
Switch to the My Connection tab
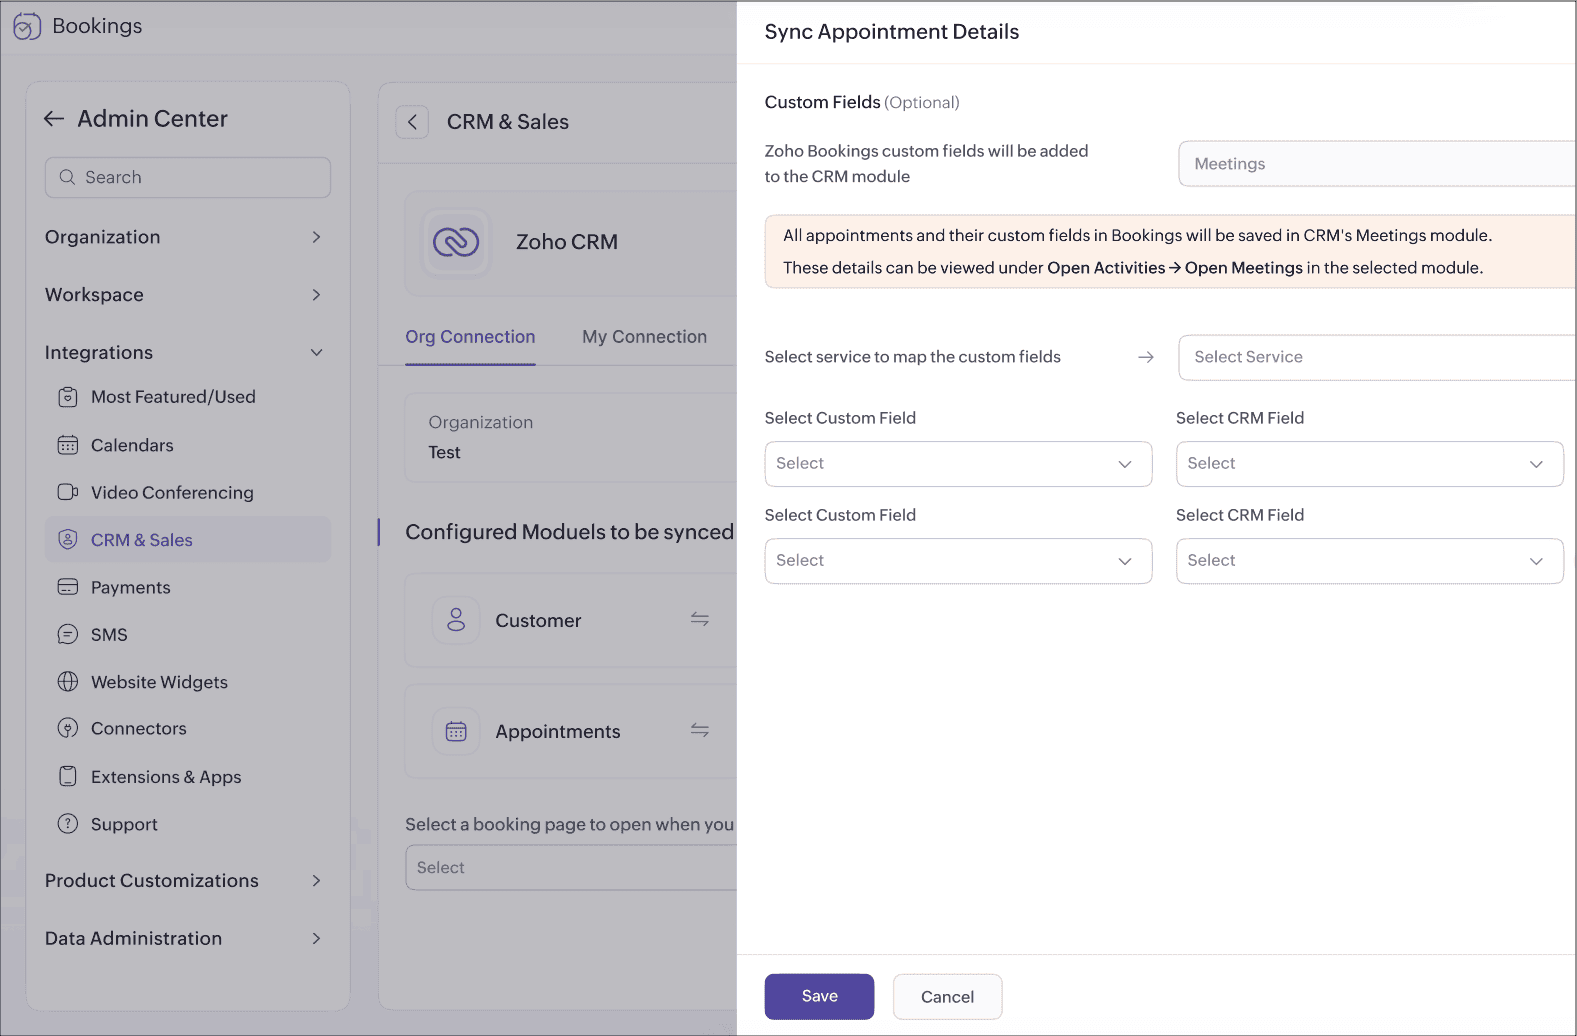[x=644, y=337]
